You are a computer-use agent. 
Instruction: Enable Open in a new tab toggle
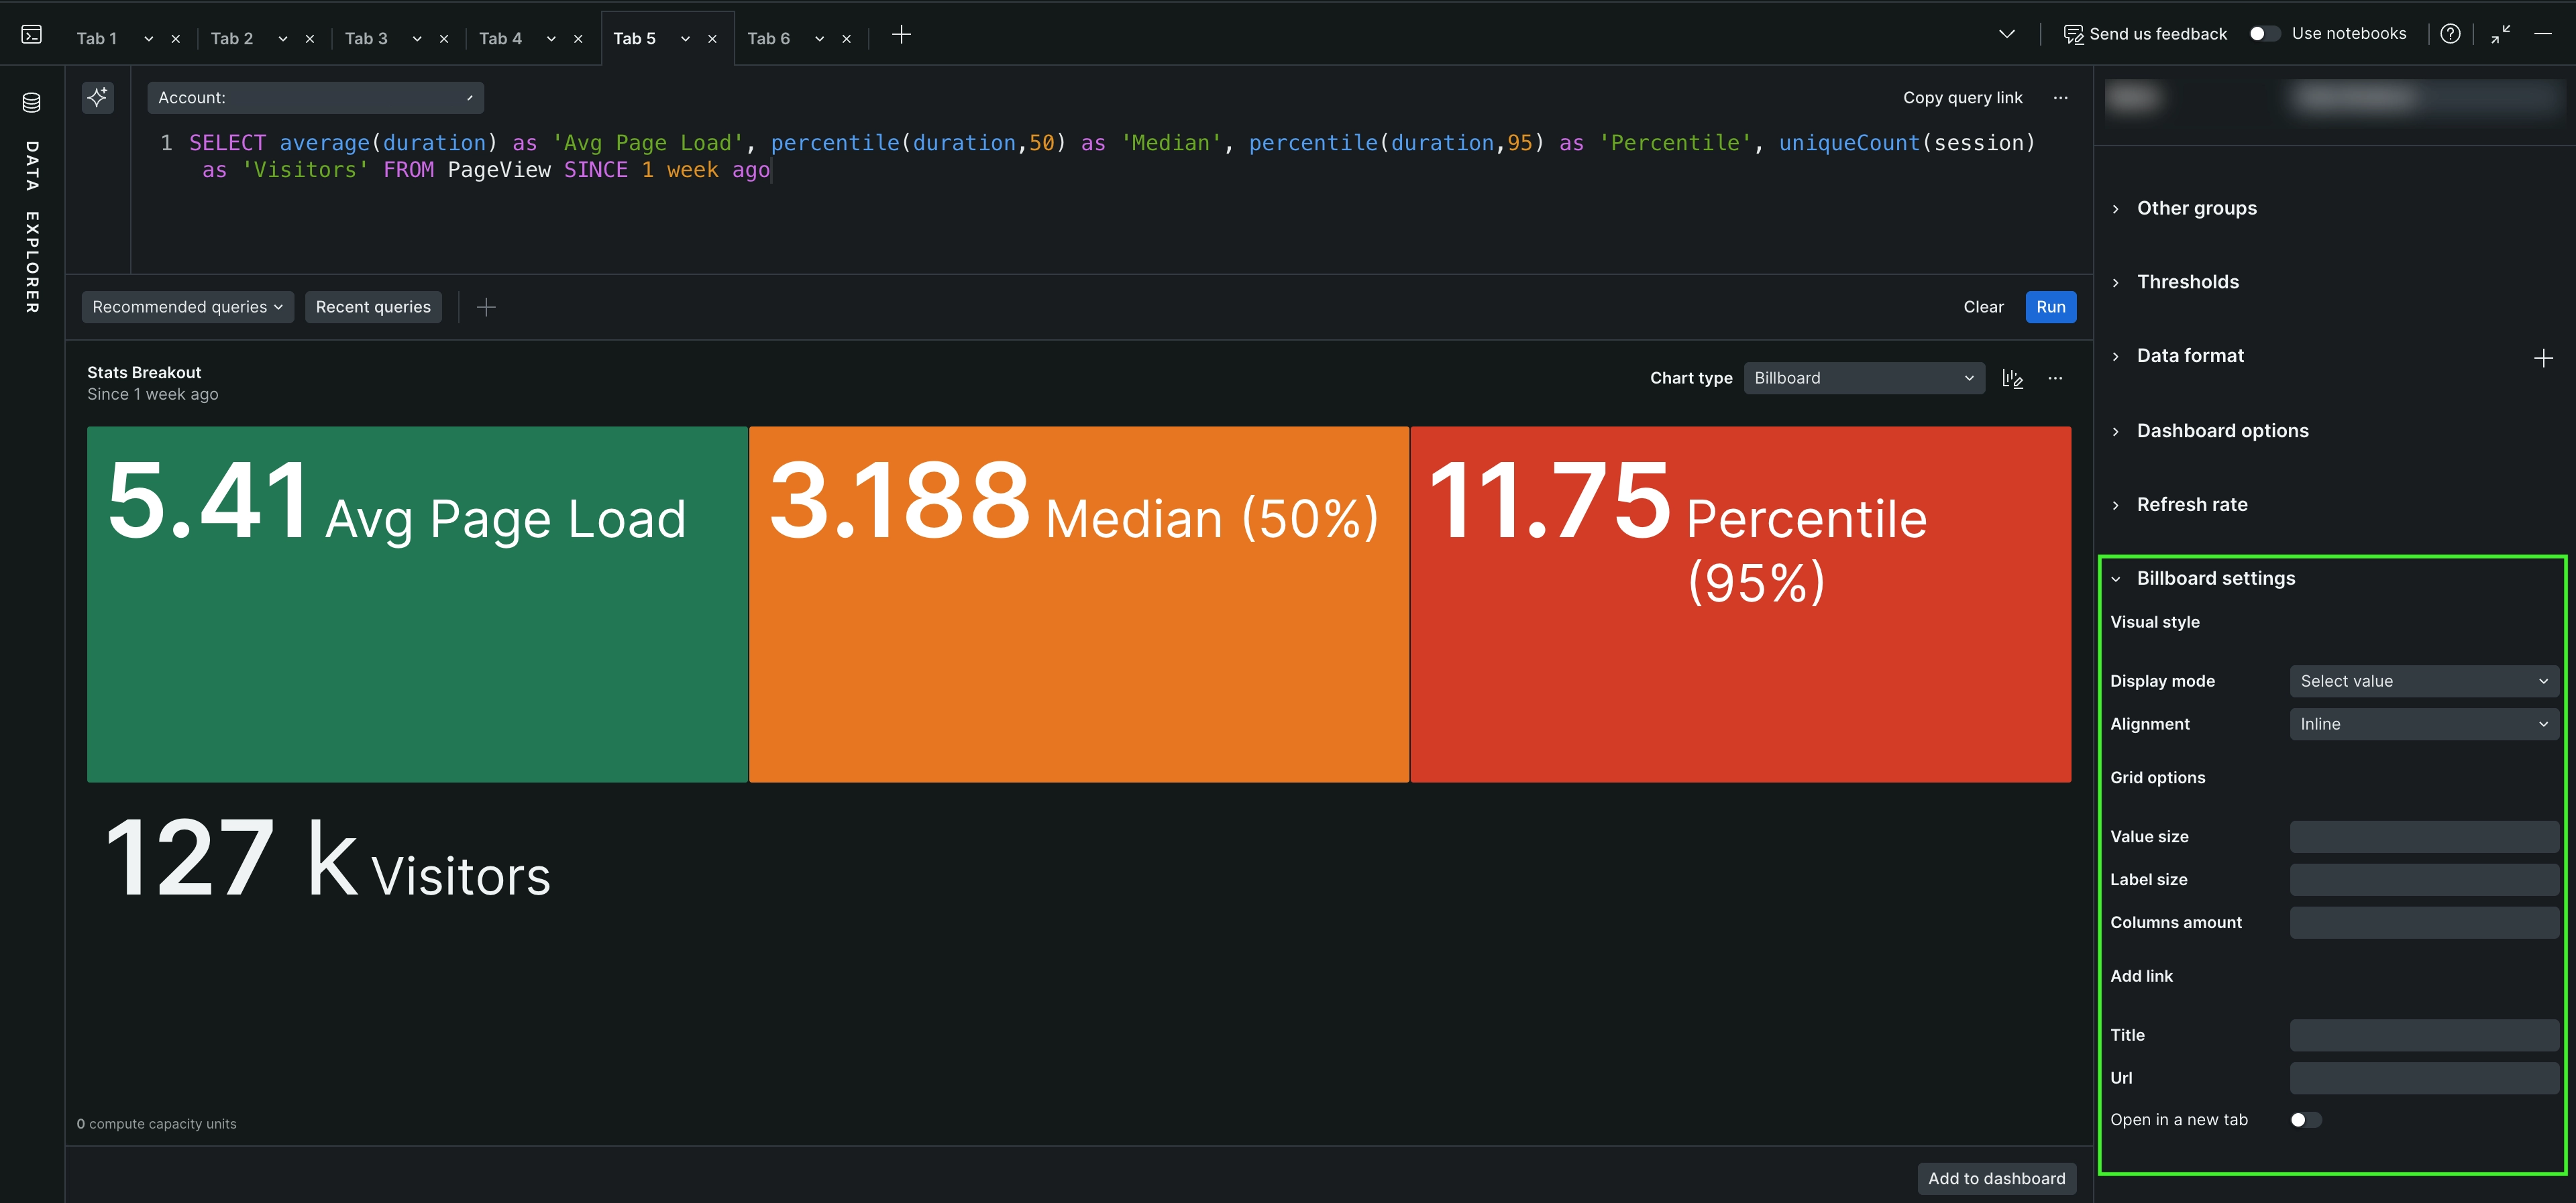point(2305,1120)
